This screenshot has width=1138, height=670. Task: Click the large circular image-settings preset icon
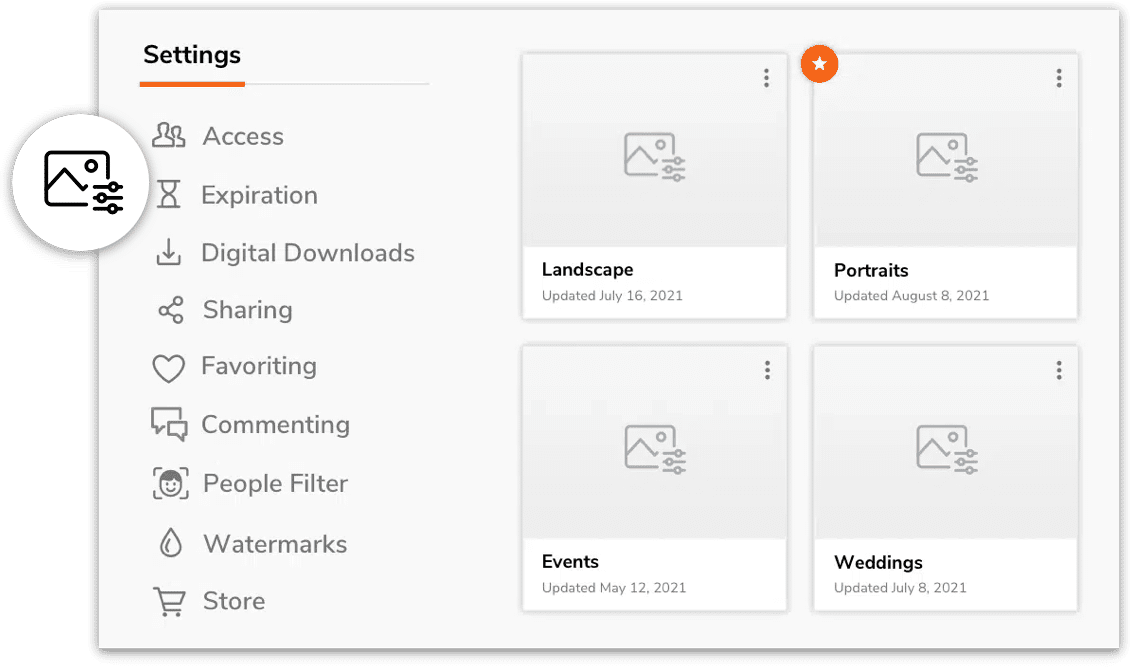coord(81,182)
